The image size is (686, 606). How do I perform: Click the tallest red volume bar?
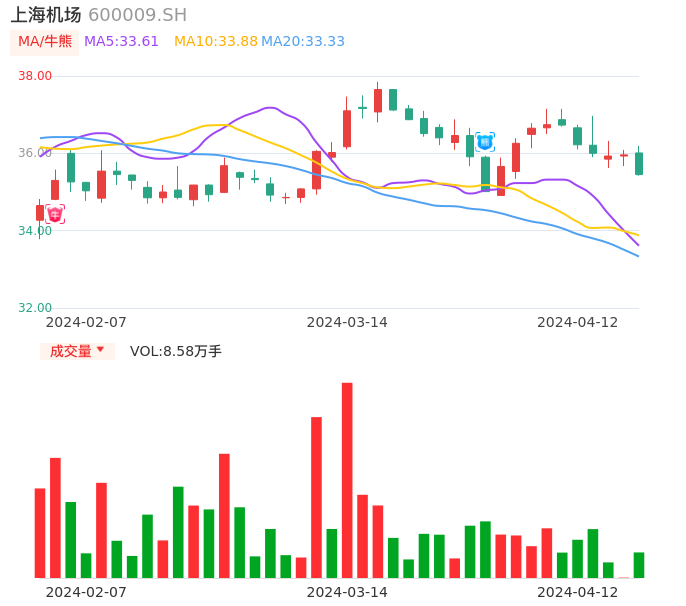(347, 480)
